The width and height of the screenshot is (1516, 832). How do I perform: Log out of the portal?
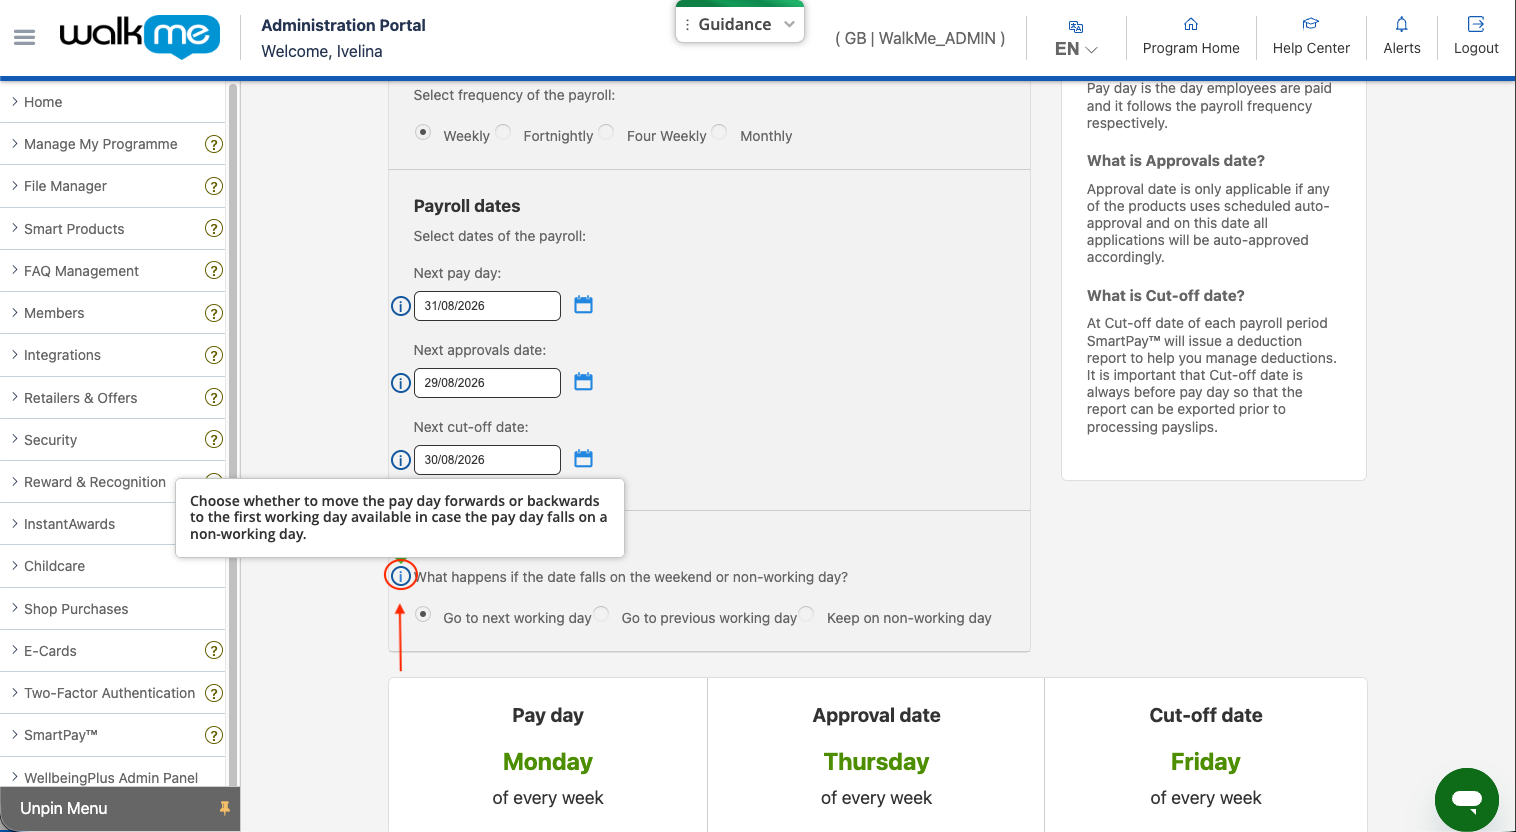pyautogui.click(x=1476, y=37)
